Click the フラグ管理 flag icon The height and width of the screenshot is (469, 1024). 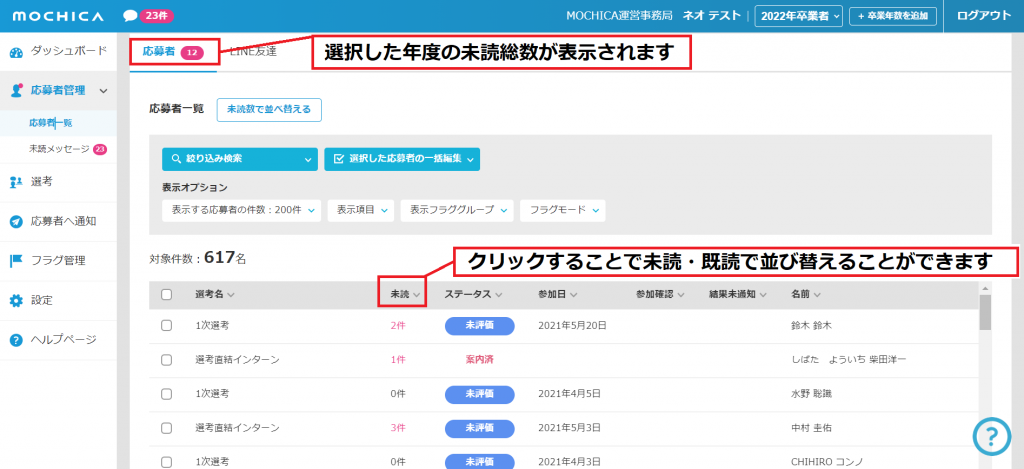(16, 261)
